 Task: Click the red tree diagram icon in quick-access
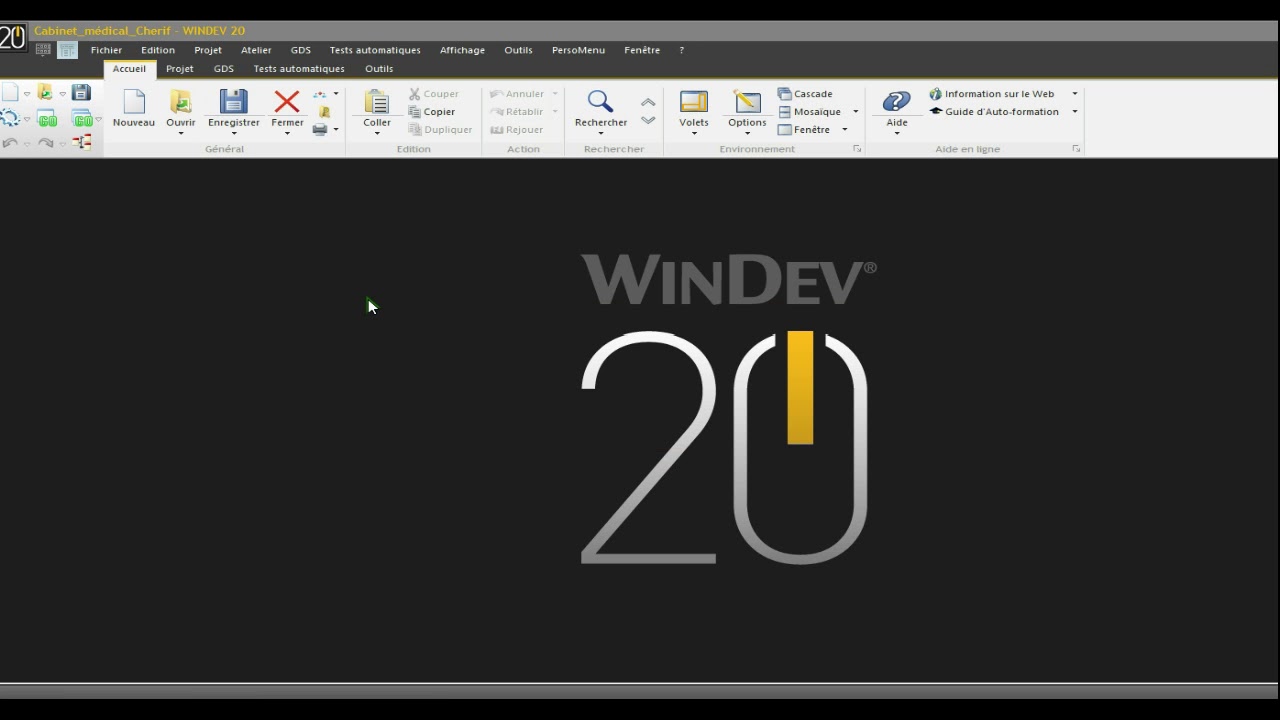(x=82, y=143)
